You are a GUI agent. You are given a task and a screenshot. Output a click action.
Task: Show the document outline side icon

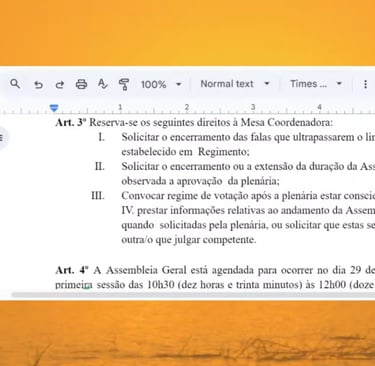tap(2, 137)
